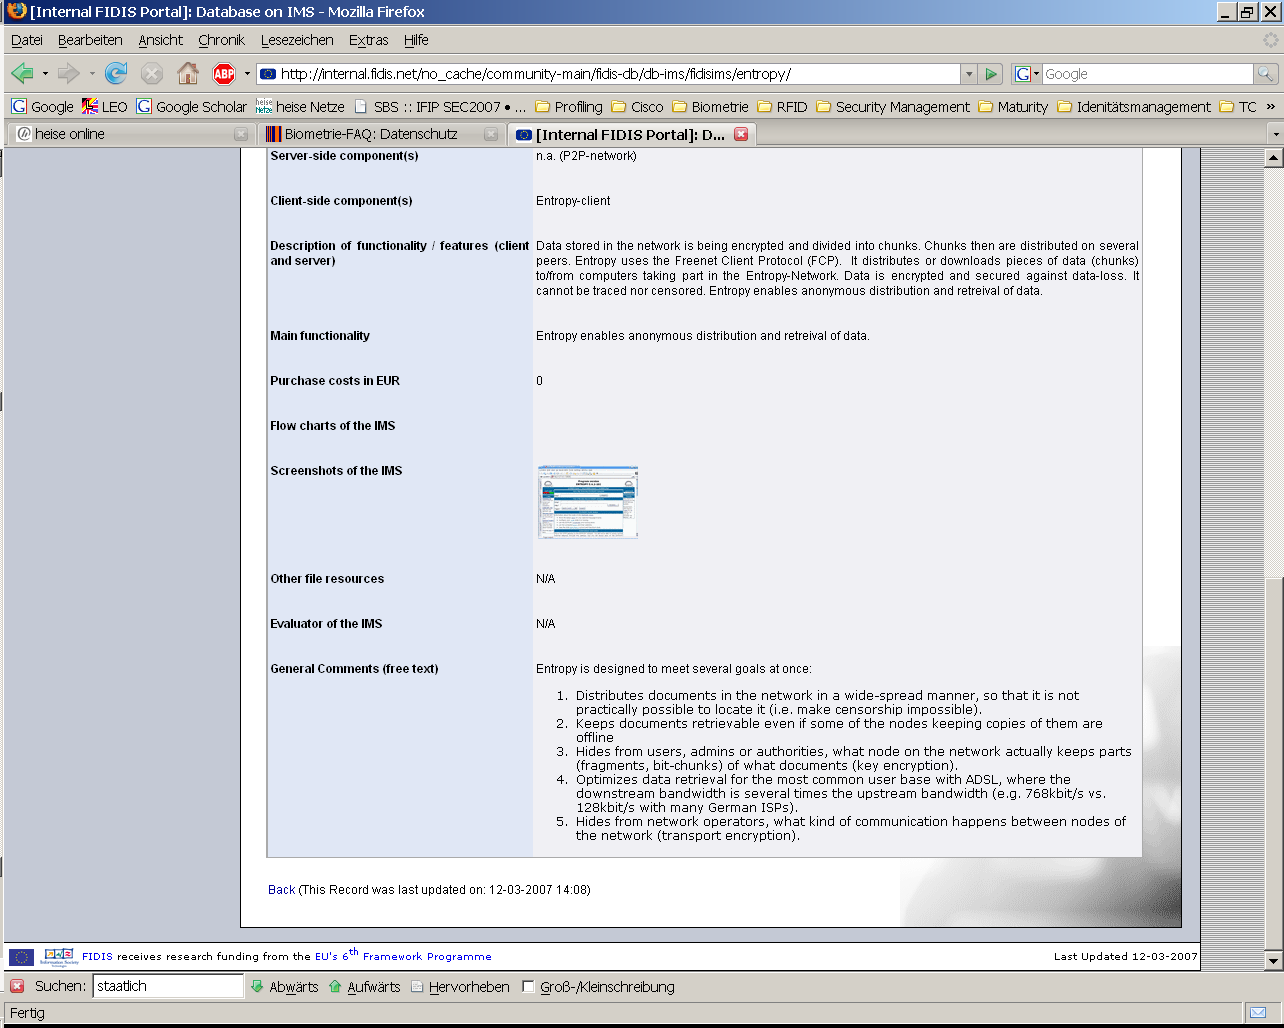
Task: Click the vertical scrollbar down arrow
Action: 1273,961
